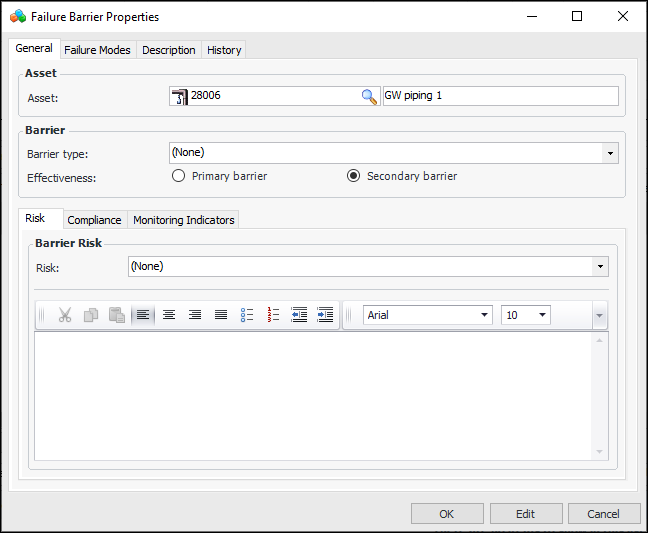The image size is (648, 533).
Task: Click the GW piping 1 asset name field
Action: (x=500, y=97)
